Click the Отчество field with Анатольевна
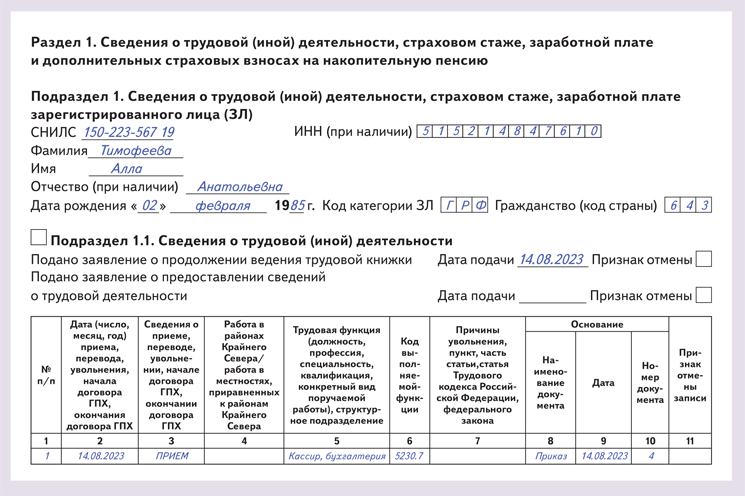The image size is (745, 496). pyautogui.click(x=241, y=187)
